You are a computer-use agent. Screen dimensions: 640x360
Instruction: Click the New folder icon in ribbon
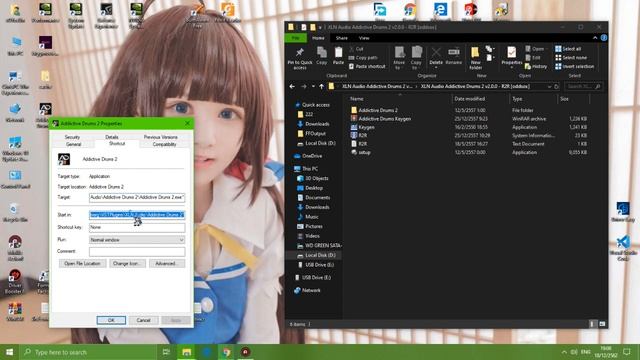[476, 58]
